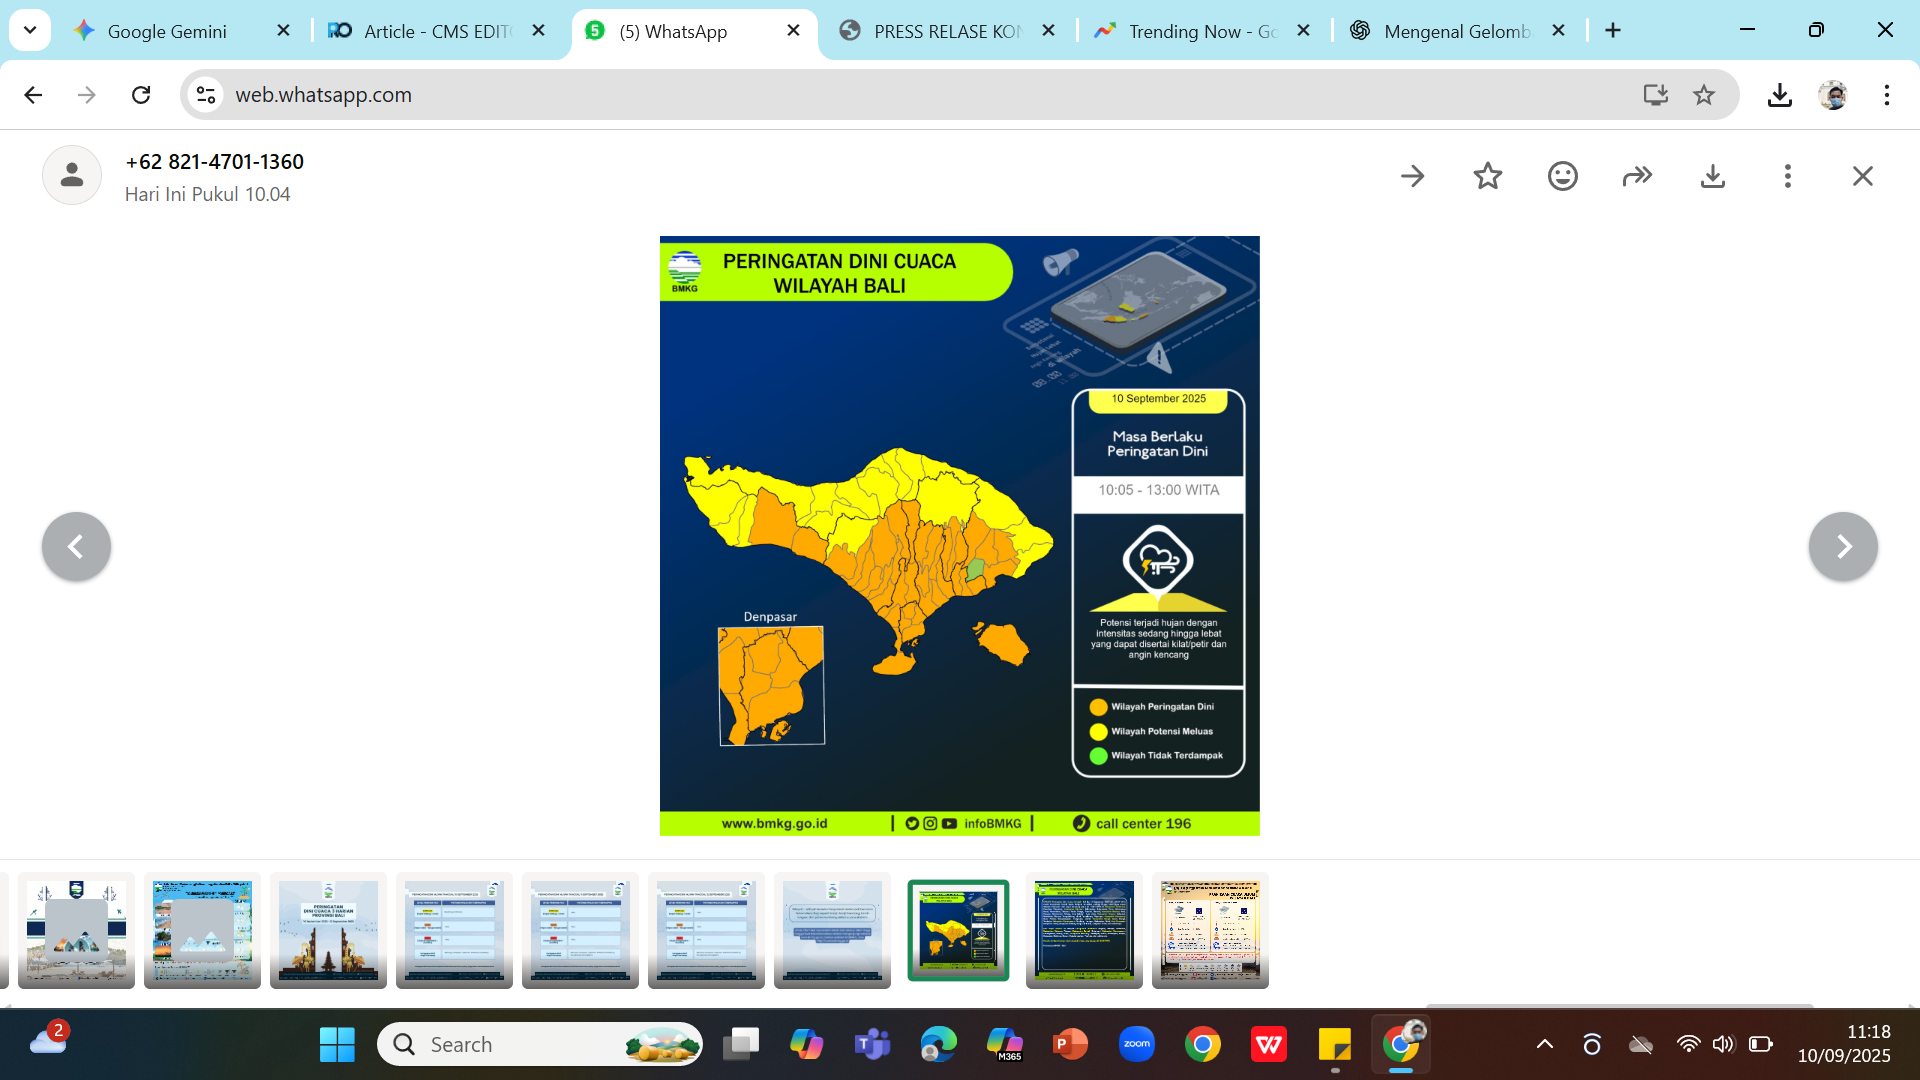Open the first thumbnail with emblem
Screen dimensions: 1920x1080
76,930
